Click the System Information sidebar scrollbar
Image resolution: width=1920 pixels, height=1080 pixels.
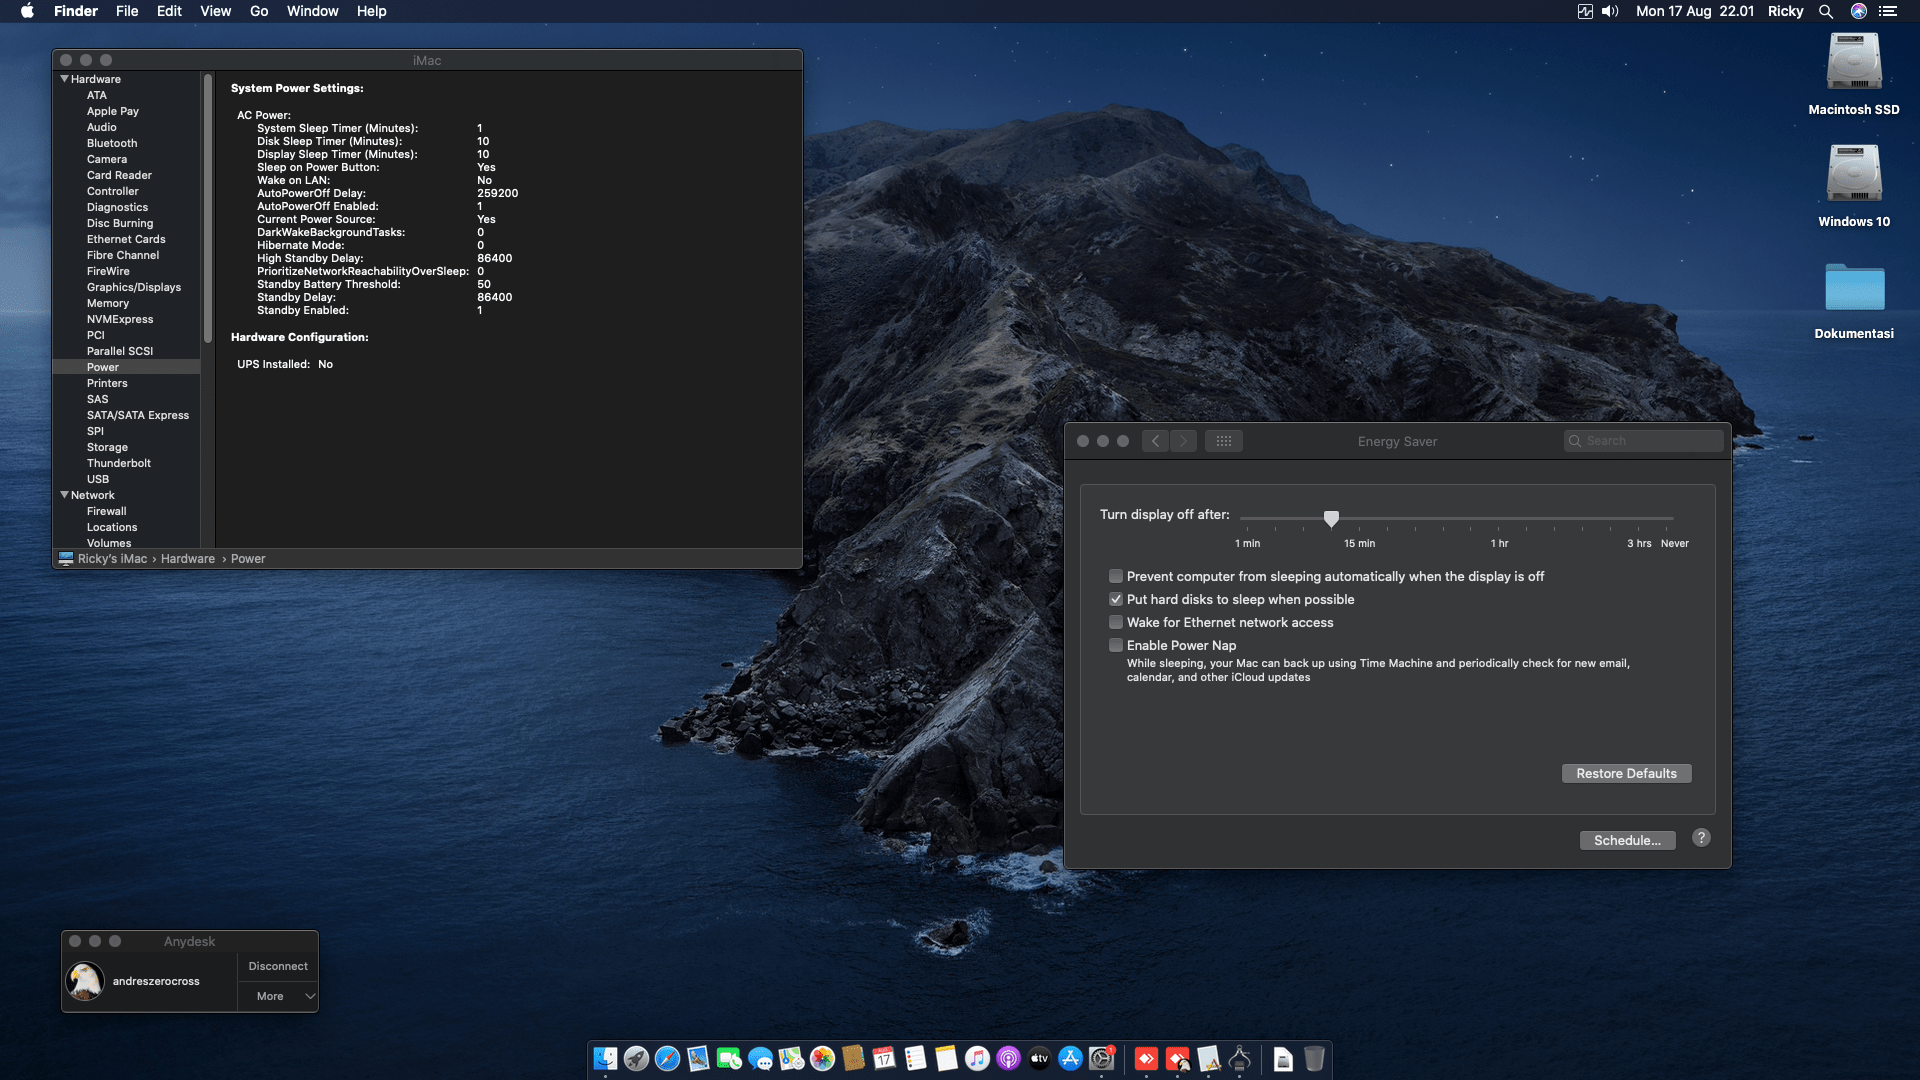208,208
